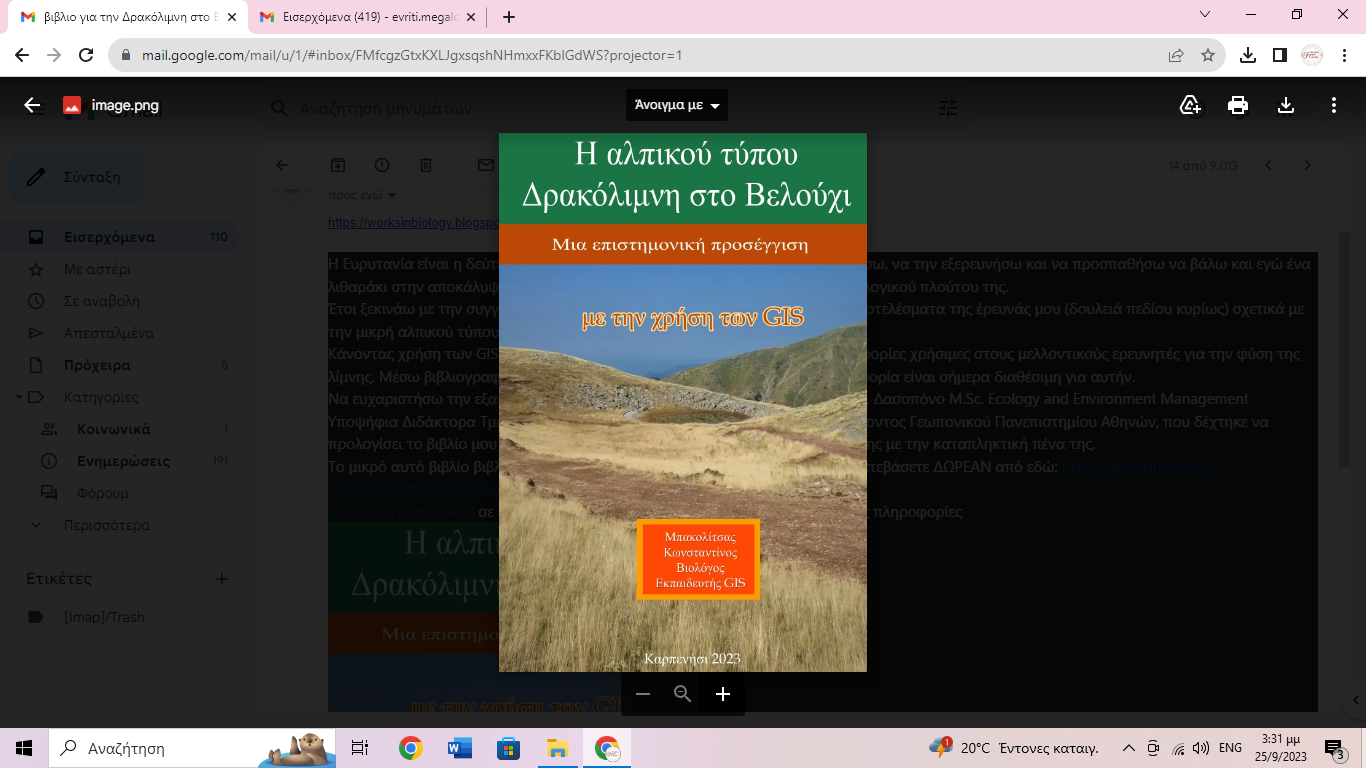
Task: Click the back arrow to close image preview
Action: coord(32,105)
